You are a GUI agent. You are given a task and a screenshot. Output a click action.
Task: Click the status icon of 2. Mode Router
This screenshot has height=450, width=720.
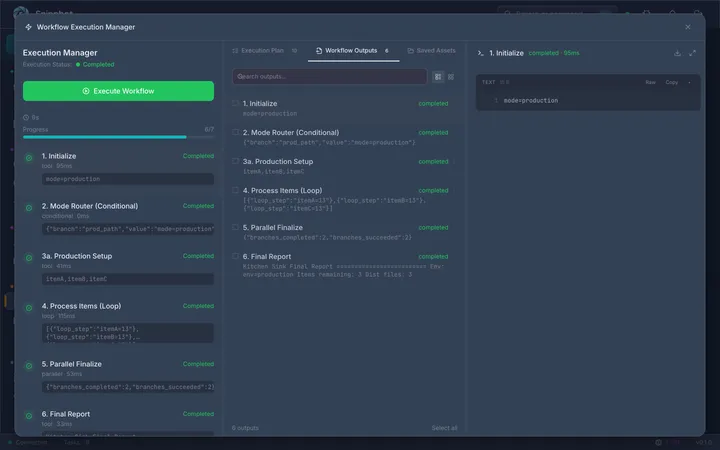(29, 208)
